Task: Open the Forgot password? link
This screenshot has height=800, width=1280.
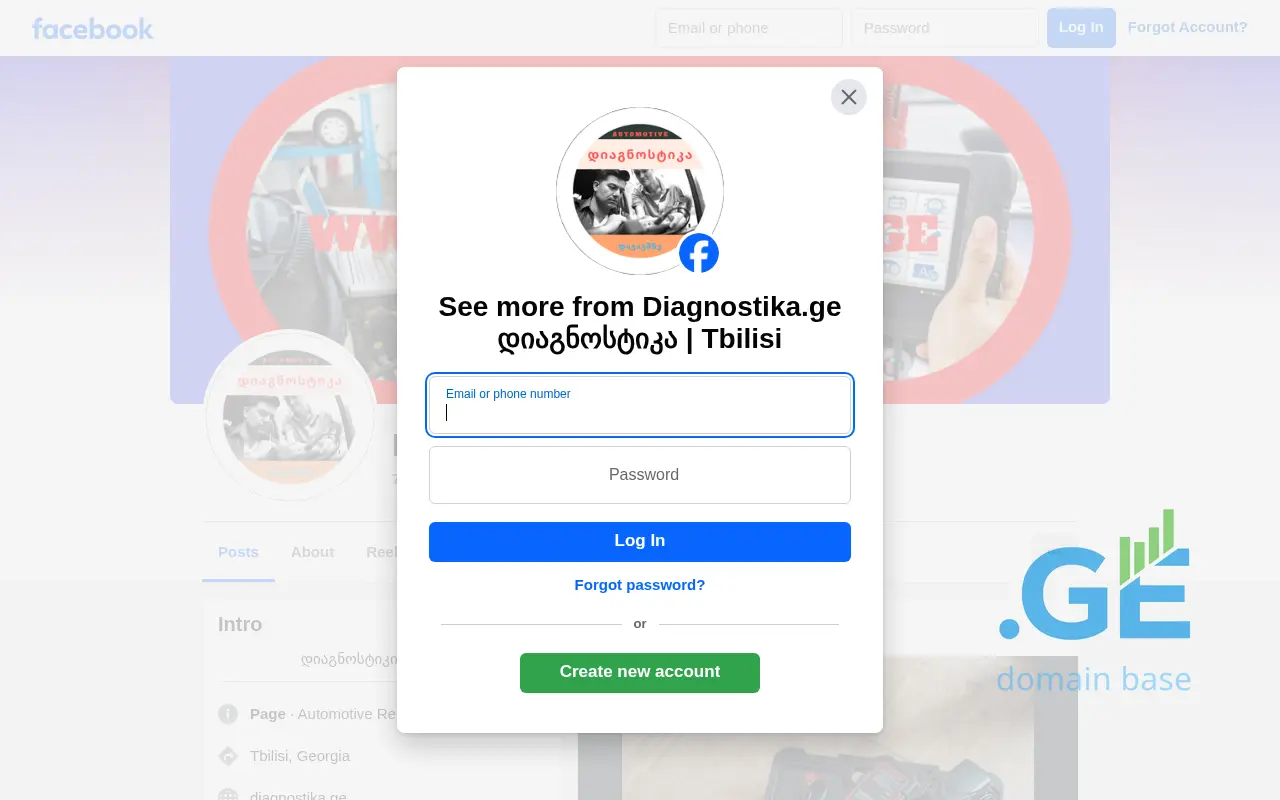Action: click(640, 585)
